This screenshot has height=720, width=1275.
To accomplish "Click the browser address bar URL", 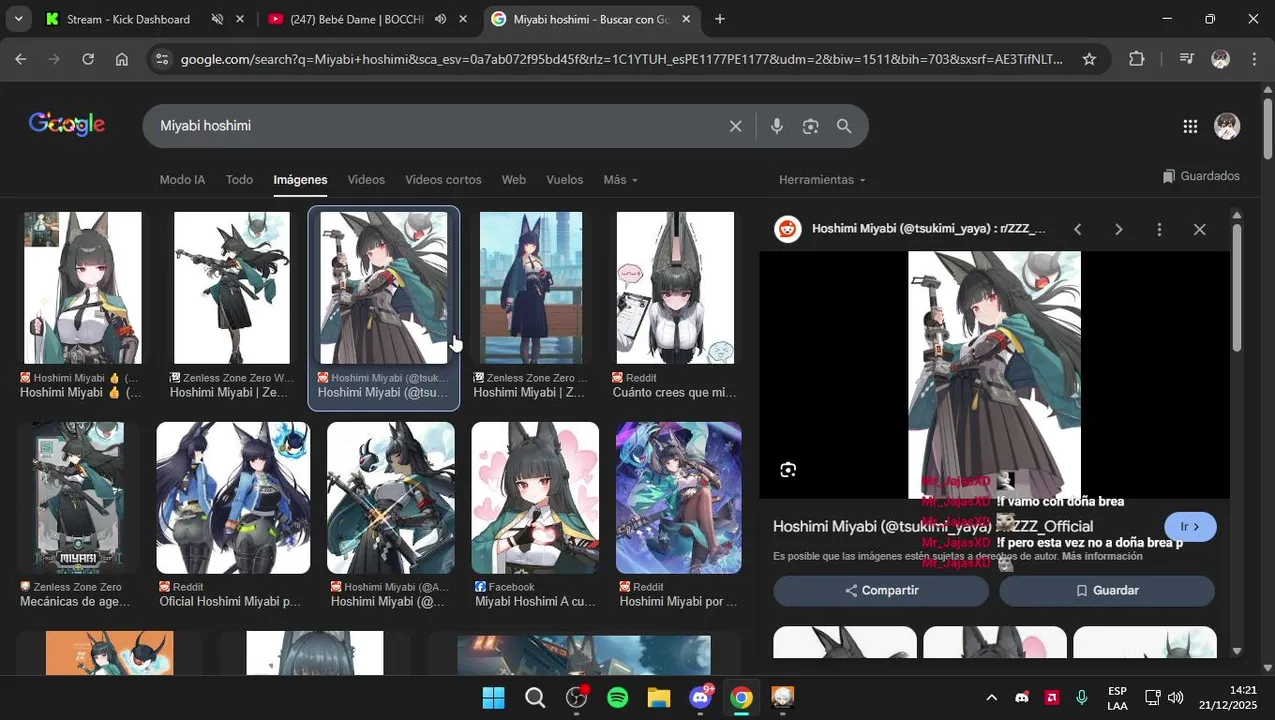I will (621, 59).
